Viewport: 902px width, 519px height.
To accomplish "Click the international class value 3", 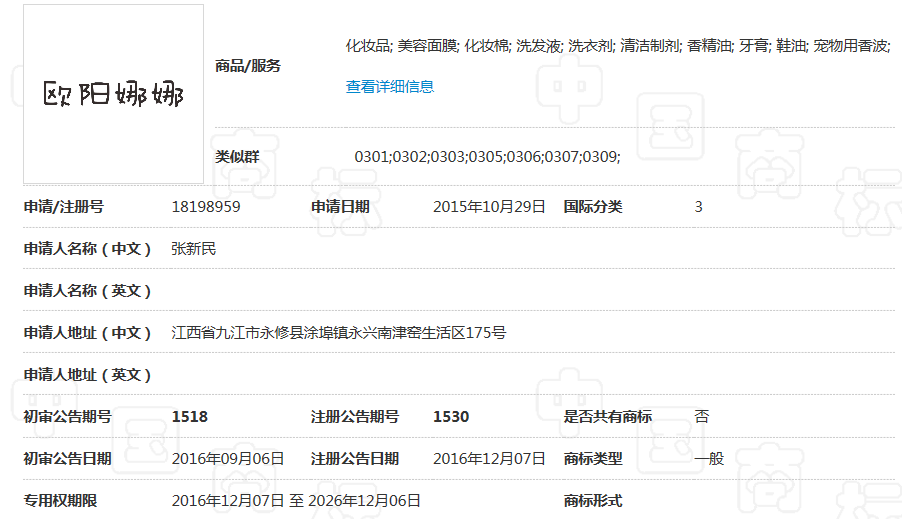I will click(x=699, y=207).
